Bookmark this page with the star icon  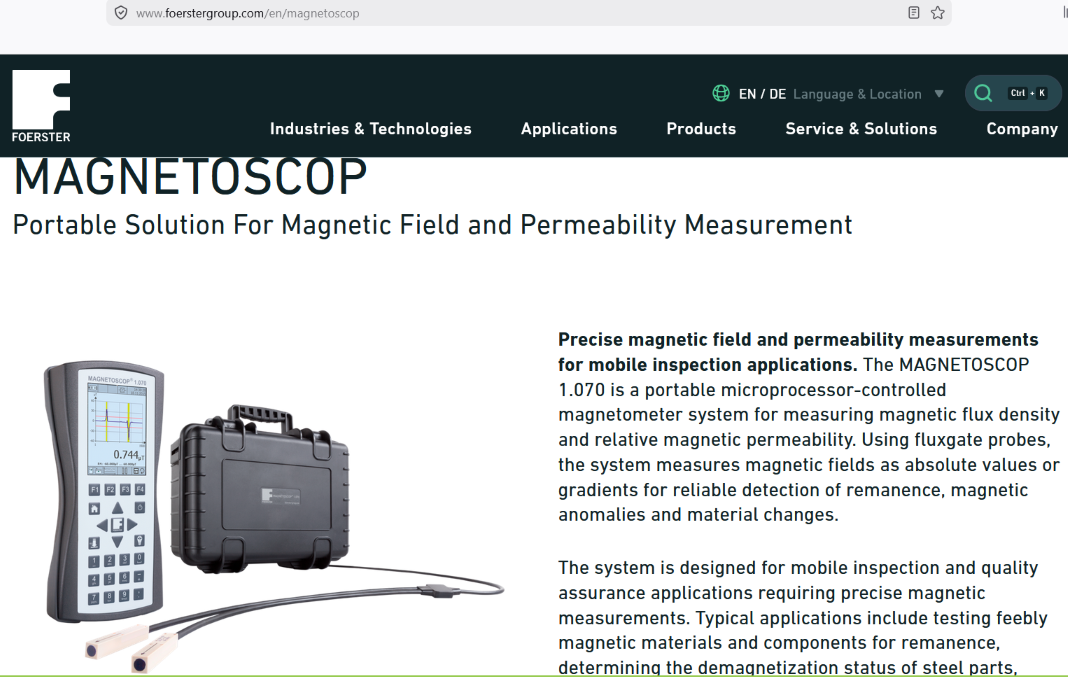(x=938, y=12)
